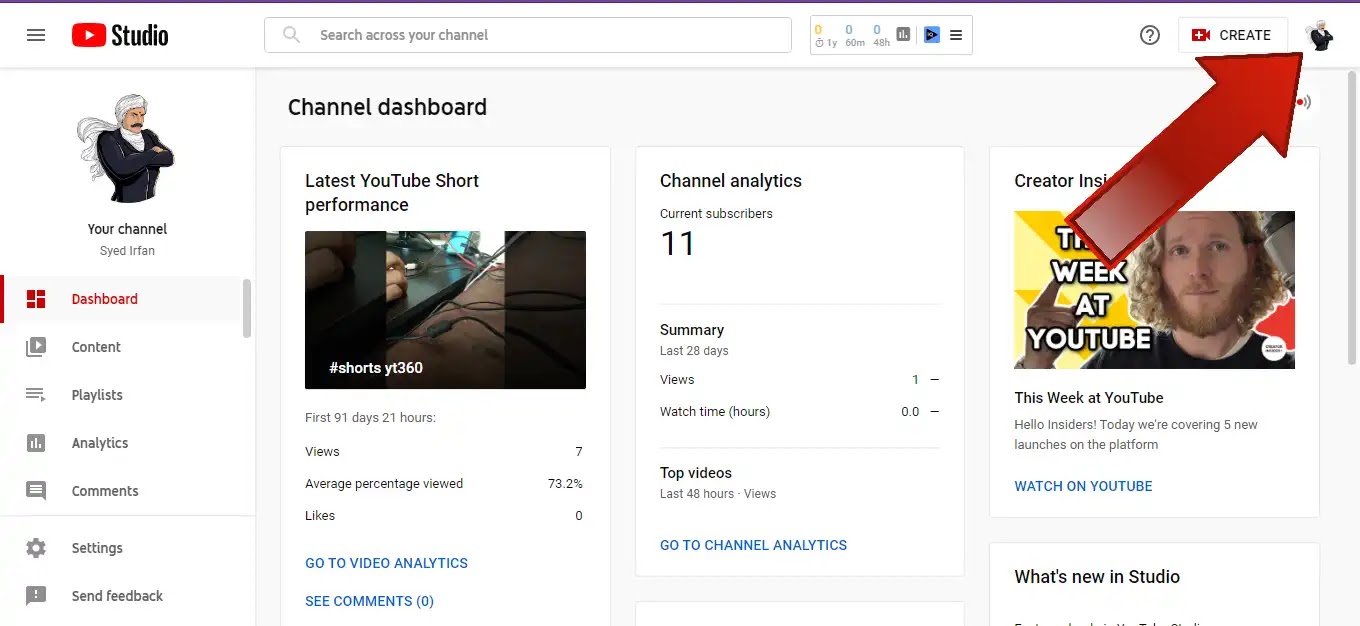Click the 'Your channel' sidebar label

coord(127,229)
